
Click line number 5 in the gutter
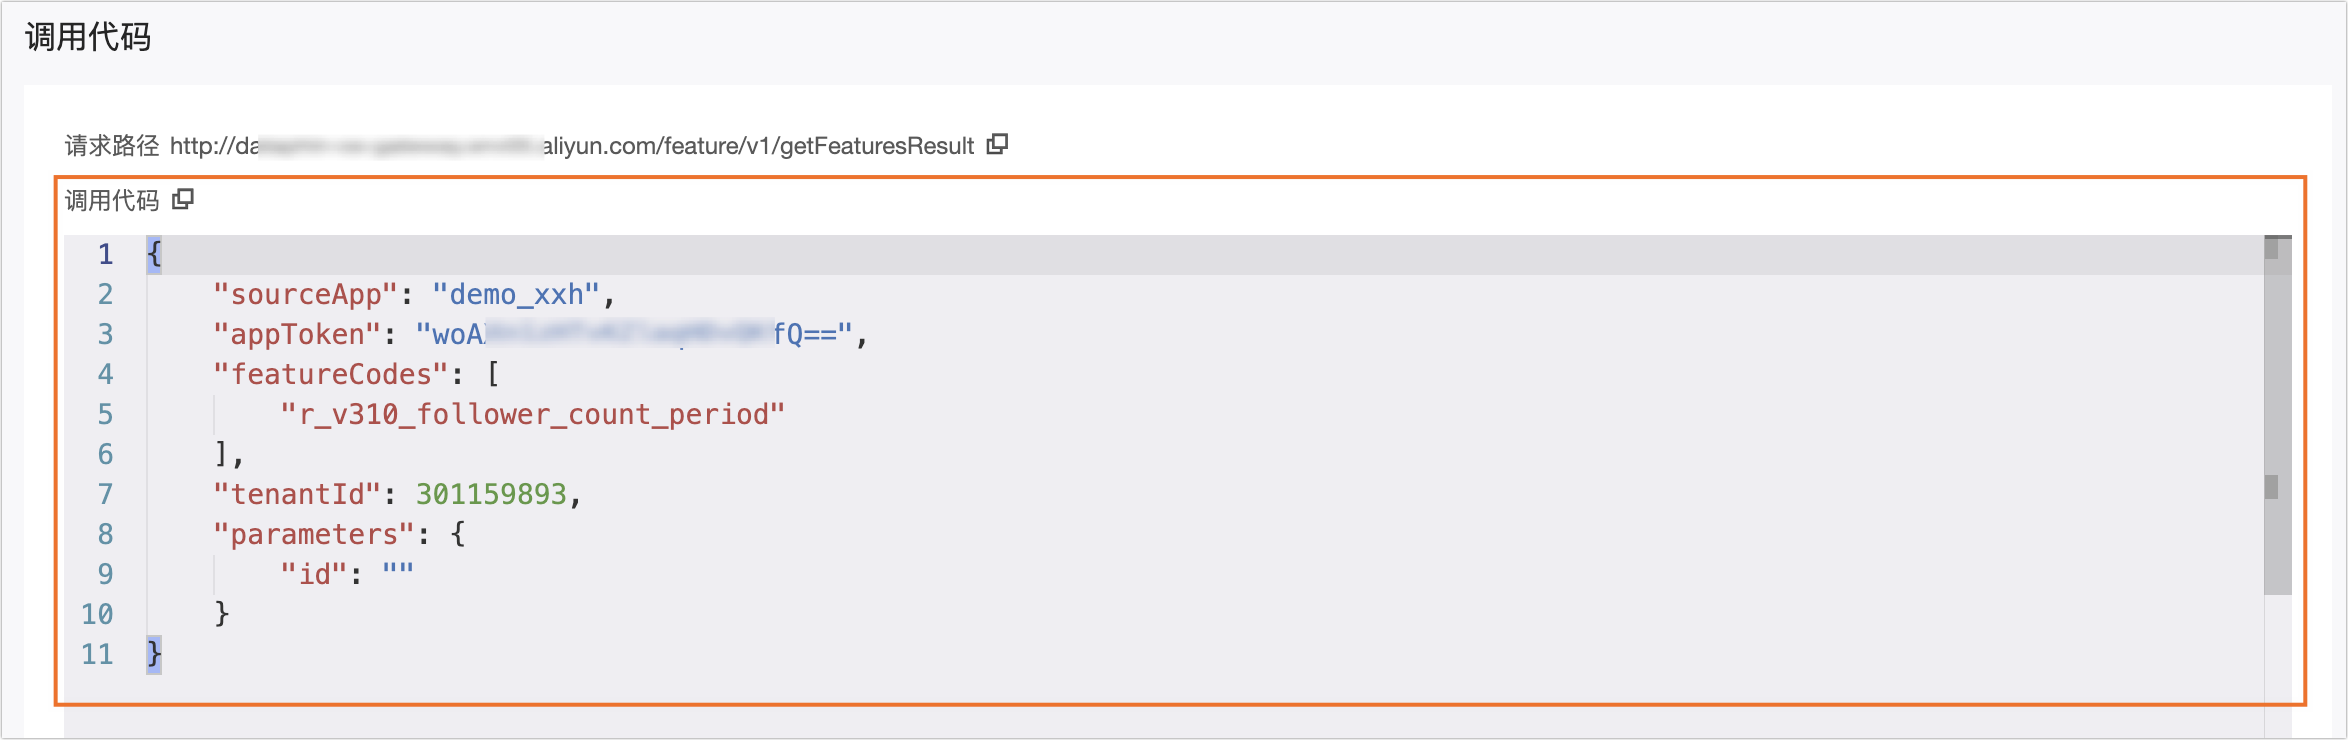(x=105, y=414)
